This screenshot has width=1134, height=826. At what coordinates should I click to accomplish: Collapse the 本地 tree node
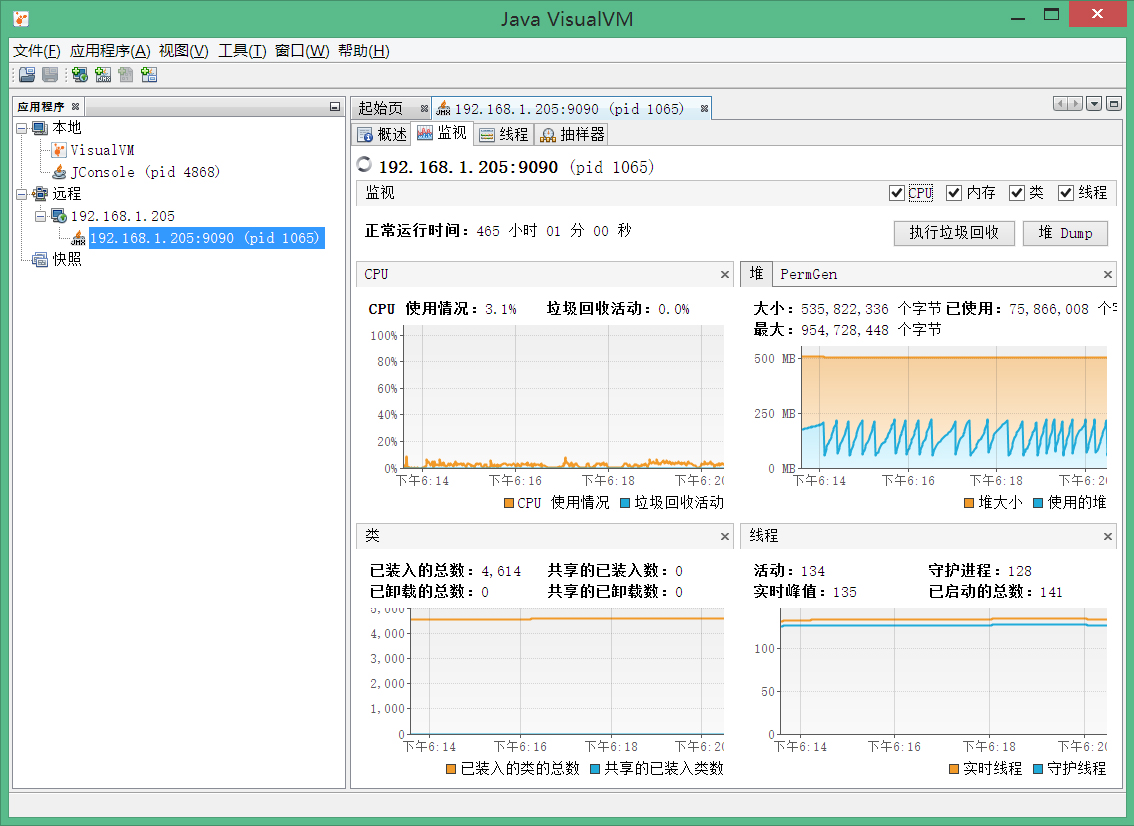pyautogui.click(x=21, y=128)
